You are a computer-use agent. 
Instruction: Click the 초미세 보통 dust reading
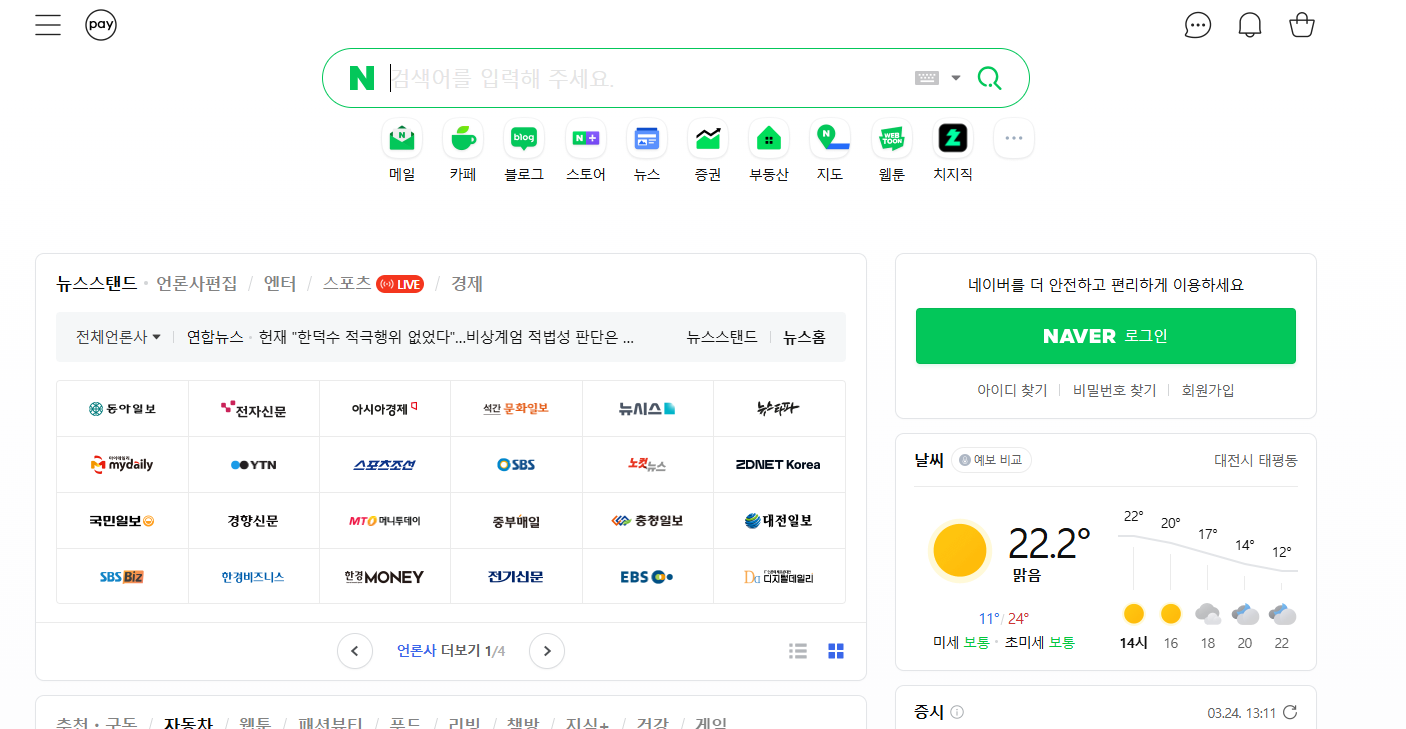click(x=1040, y=643)
